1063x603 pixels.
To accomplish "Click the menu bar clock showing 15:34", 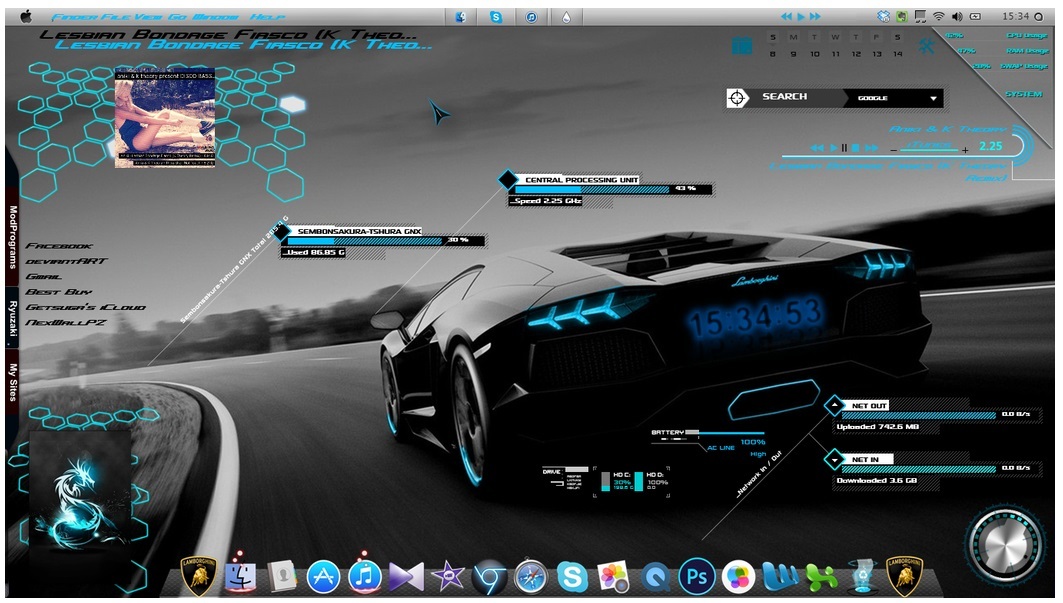I will pyautogui.click(x=1016, y=16).
